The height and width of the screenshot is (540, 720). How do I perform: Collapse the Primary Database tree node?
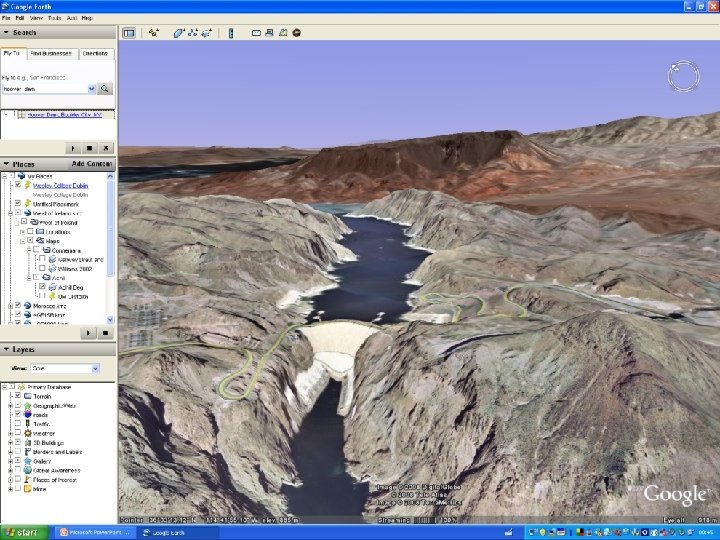(x=4, y=387)
